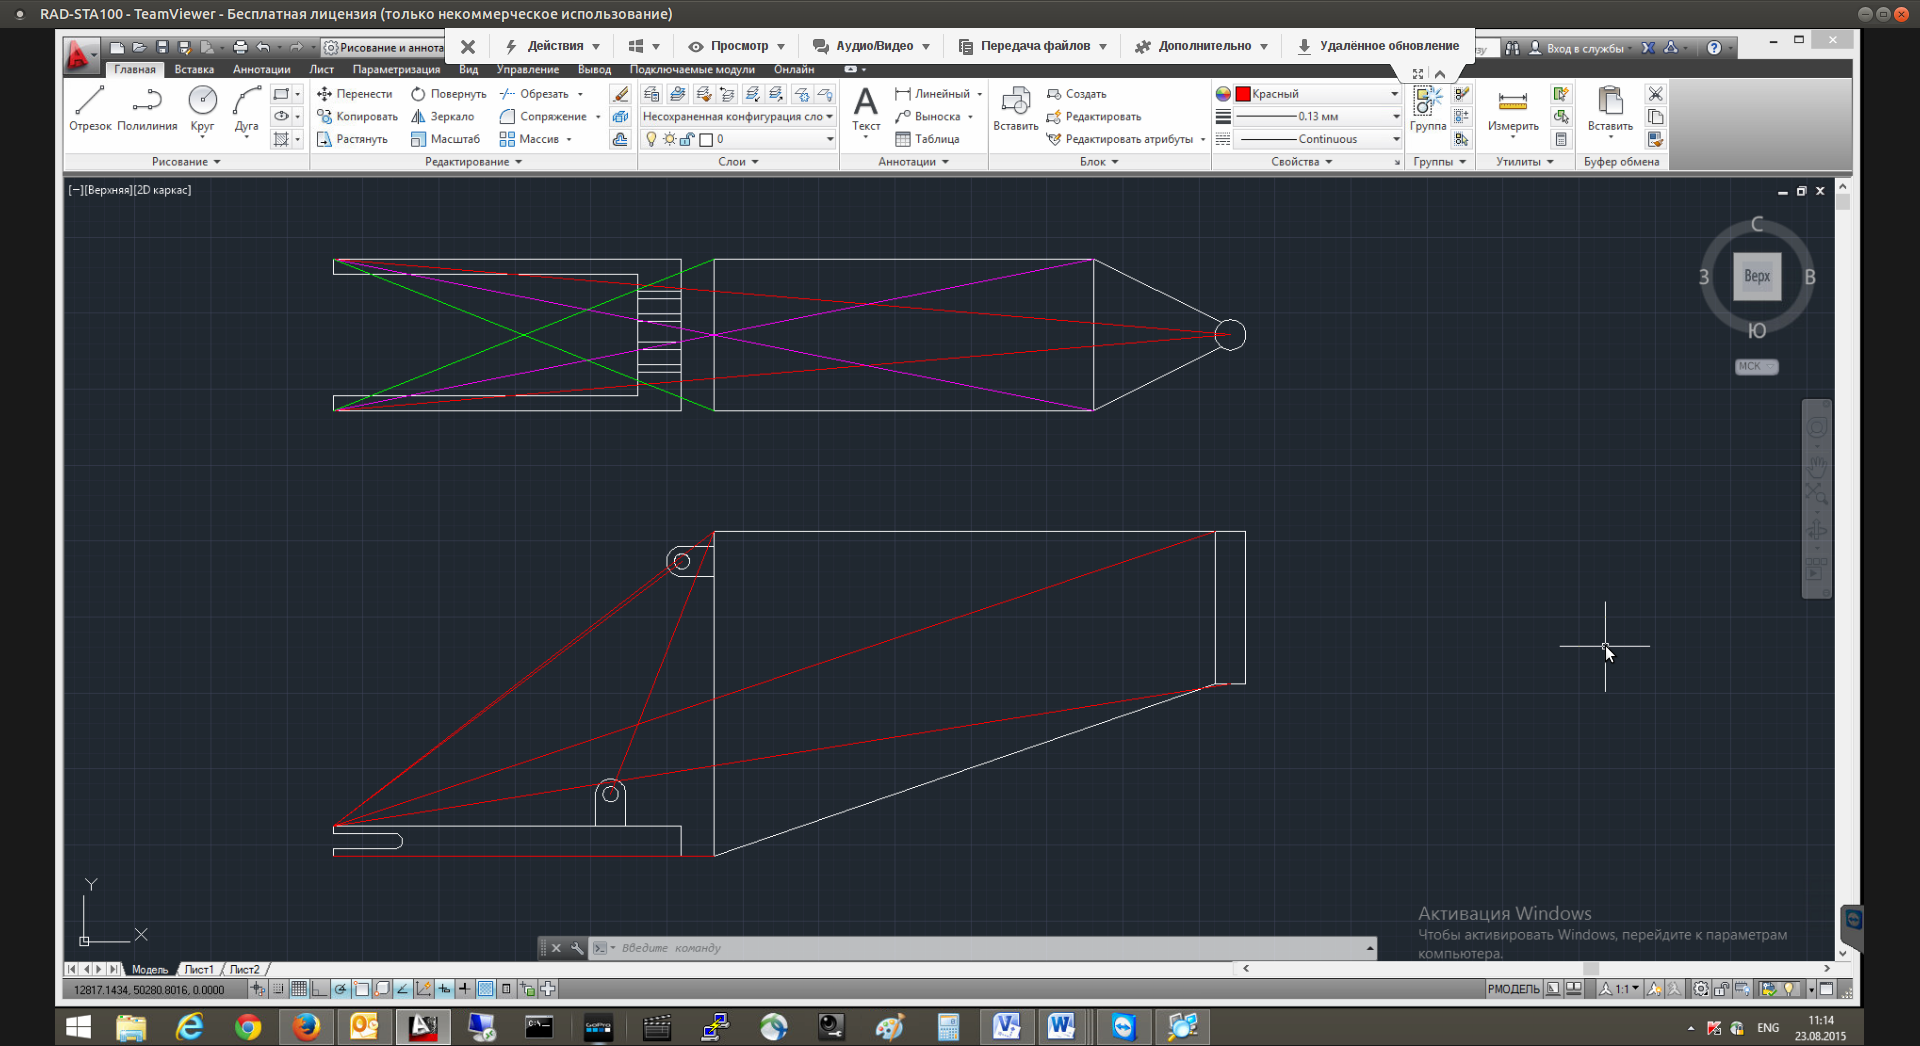Click the Undo arrow in quick access toolbar
This screenshot has width=1920, height=1046.
[263, 47]
